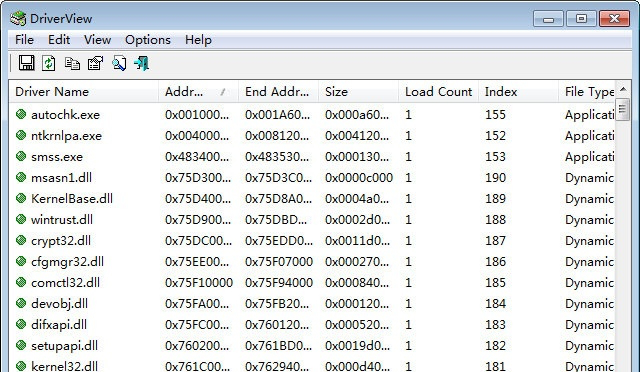Click the DriverView title bar app icon
Image resolution: width=640 pixels, height=386 pixels.
pyautogui.click(x=18, y=18)
